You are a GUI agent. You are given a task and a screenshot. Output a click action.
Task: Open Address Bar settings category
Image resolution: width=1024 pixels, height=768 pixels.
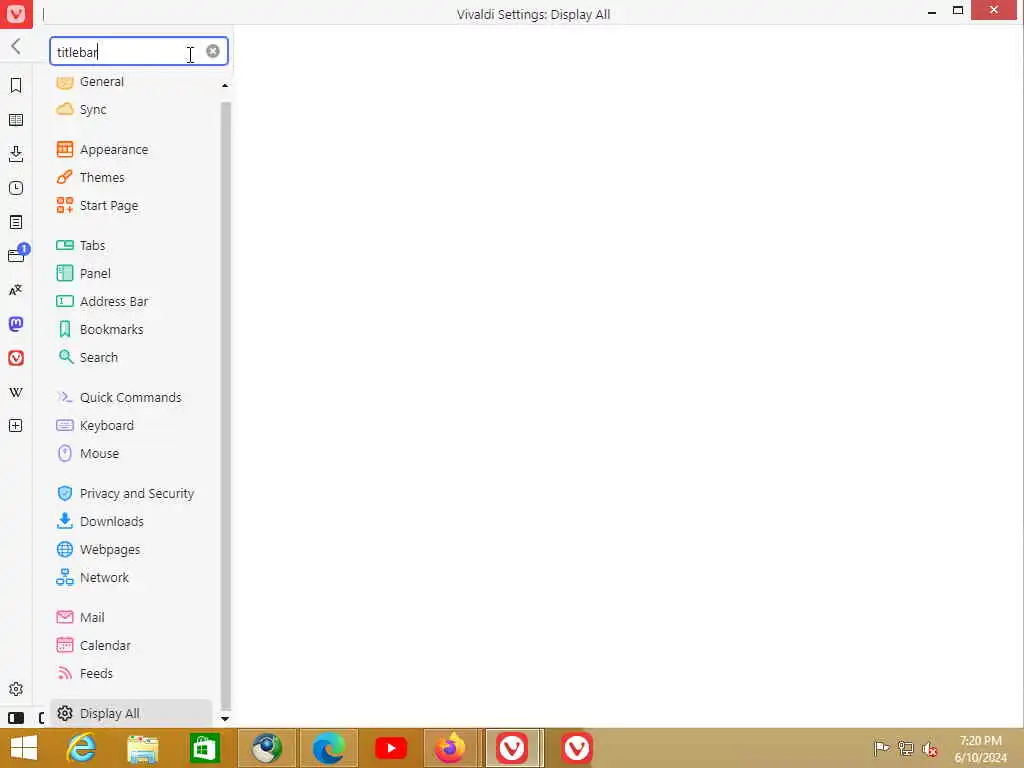click(131, 302)
